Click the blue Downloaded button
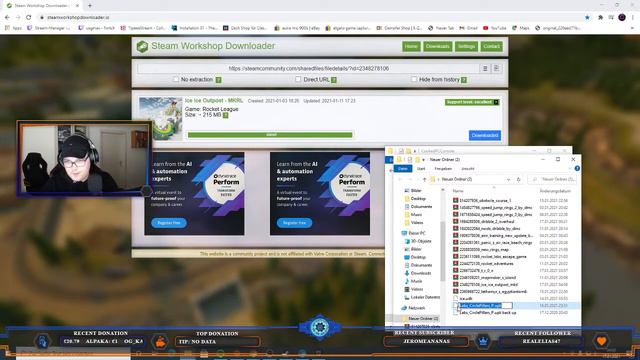640x360 pixels. (x=484, y=135)
